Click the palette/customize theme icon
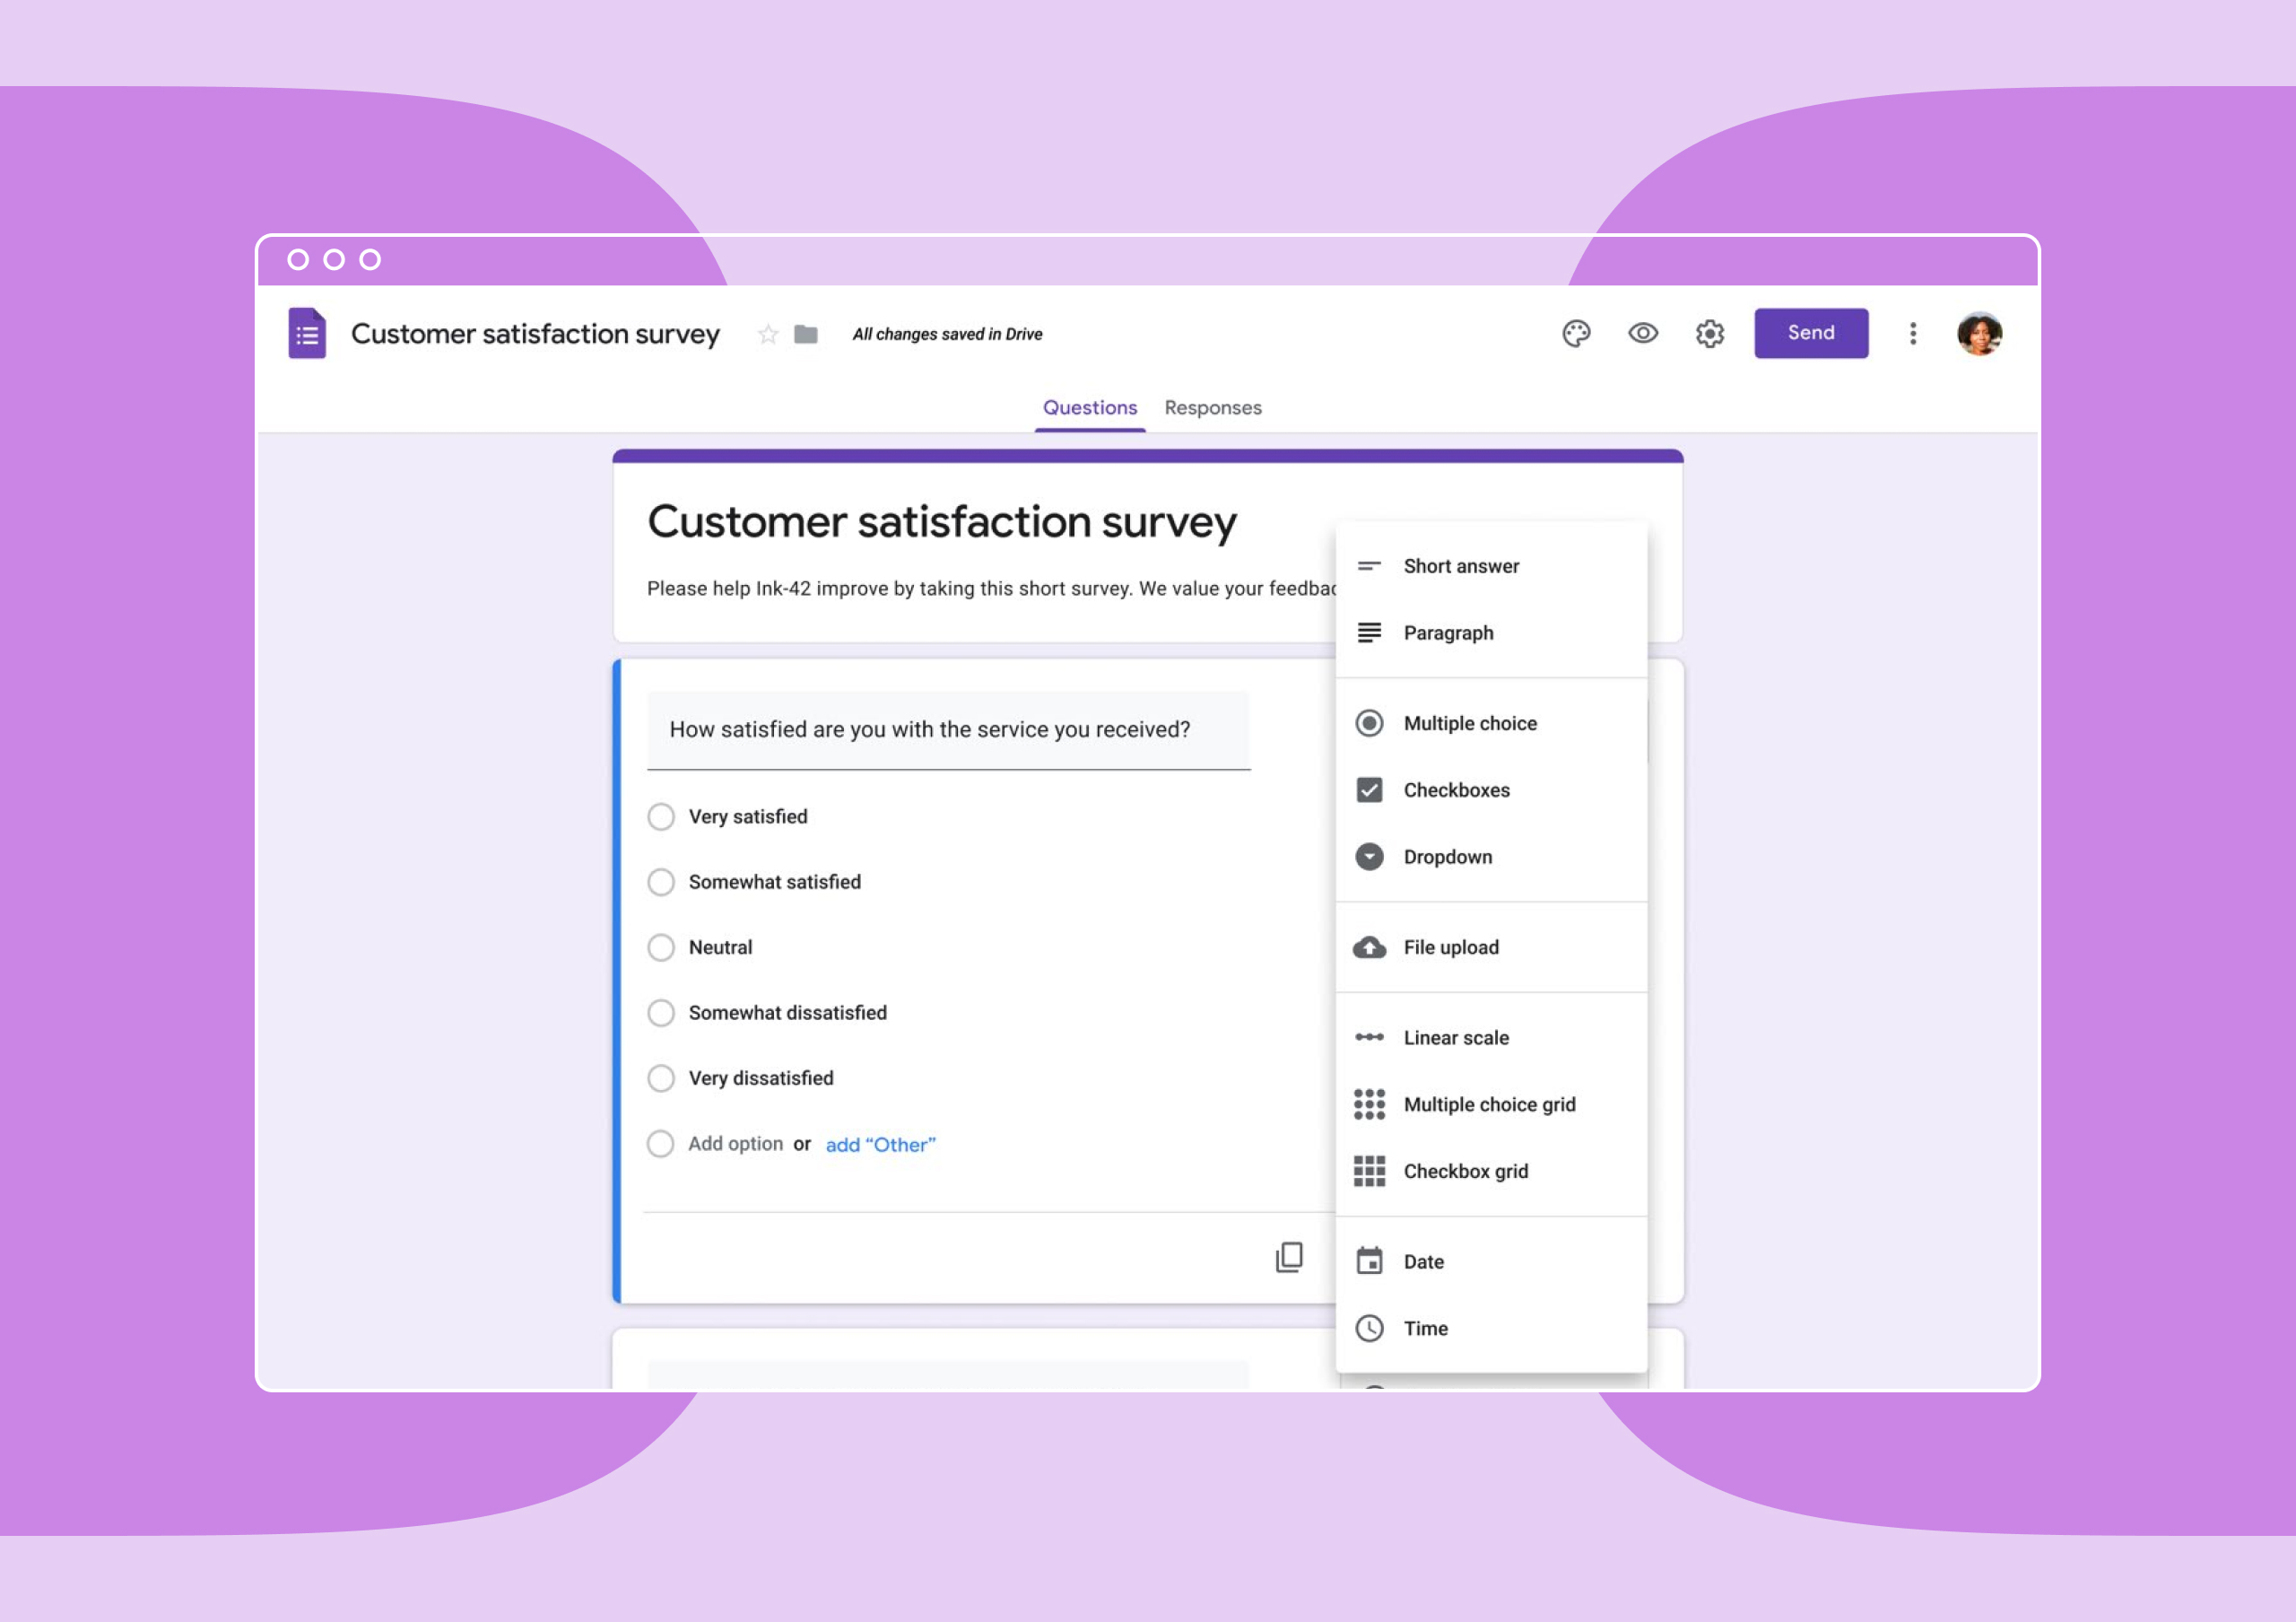This screenshot has width=2296, height=1622. (x=1573, y=334)
